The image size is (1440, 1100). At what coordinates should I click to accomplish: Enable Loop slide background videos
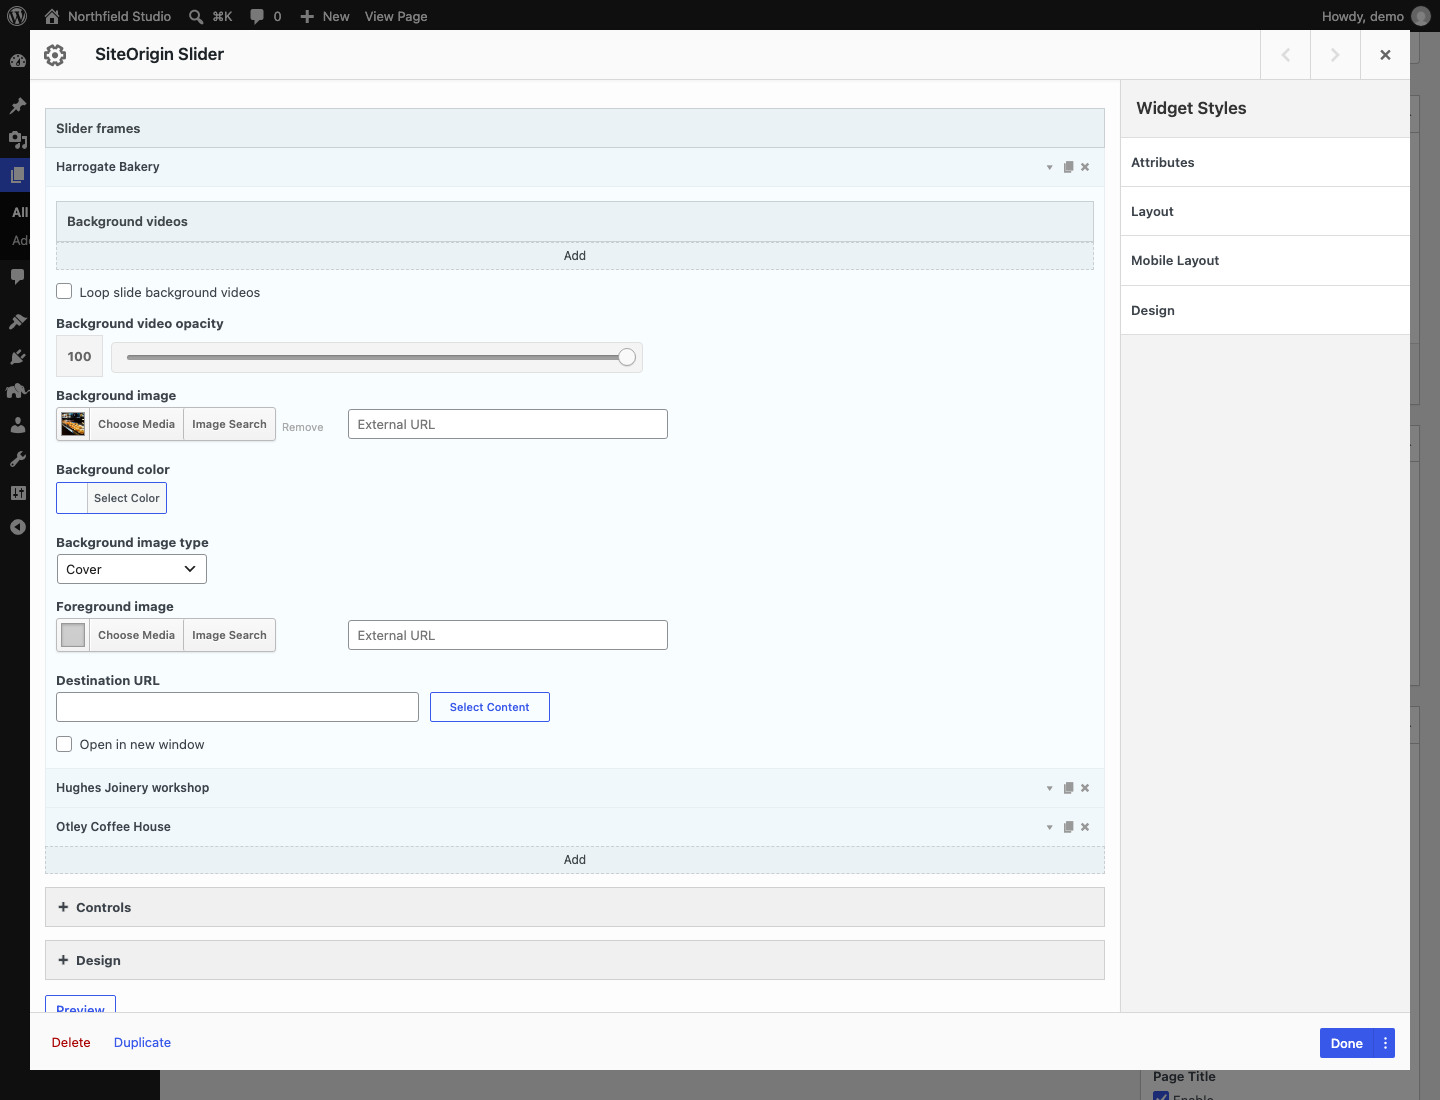pos(64,291)
